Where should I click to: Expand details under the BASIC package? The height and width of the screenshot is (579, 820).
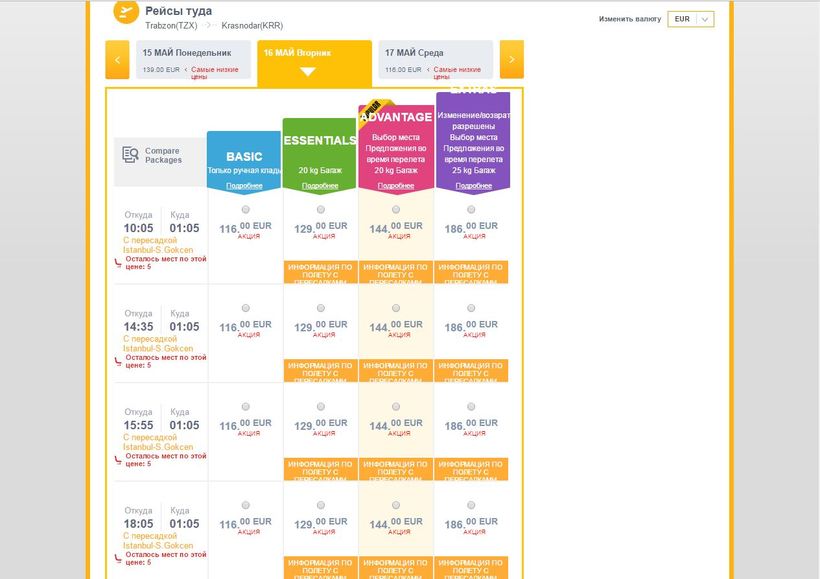point(245,186)
